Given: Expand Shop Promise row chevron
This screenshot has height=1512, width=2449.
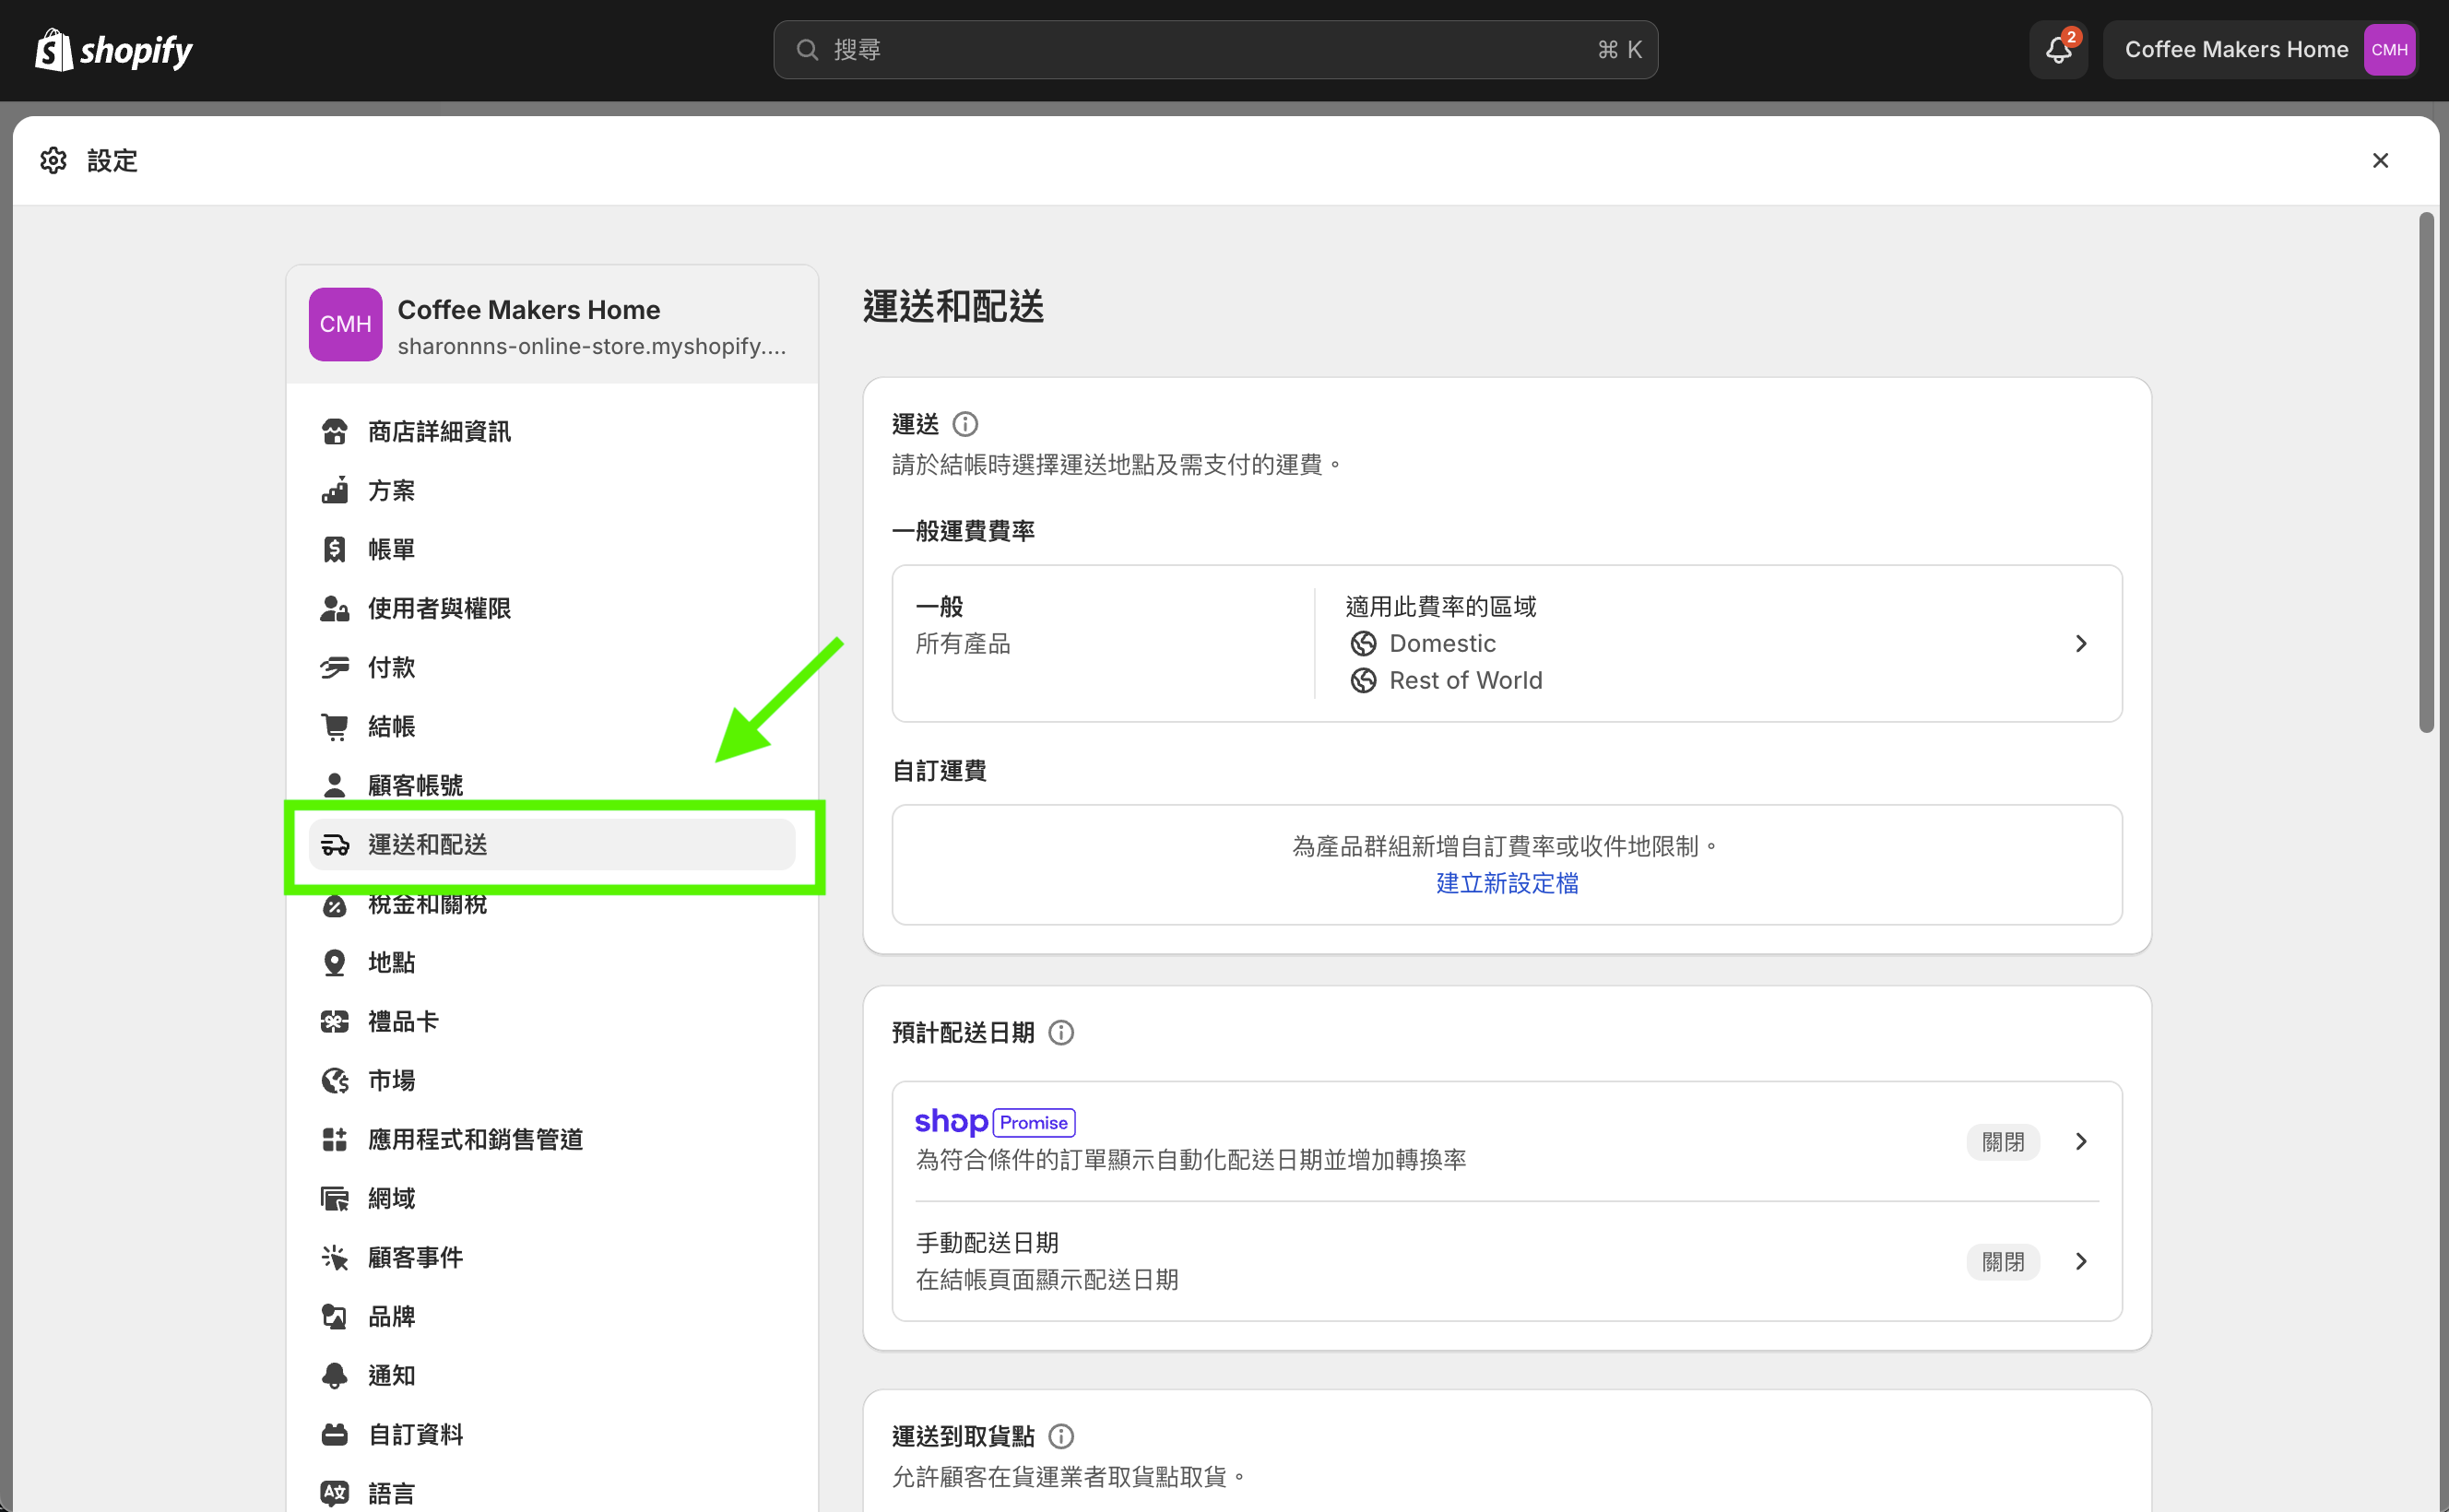Looking at the screenshot, I should click(2081, 1142).
